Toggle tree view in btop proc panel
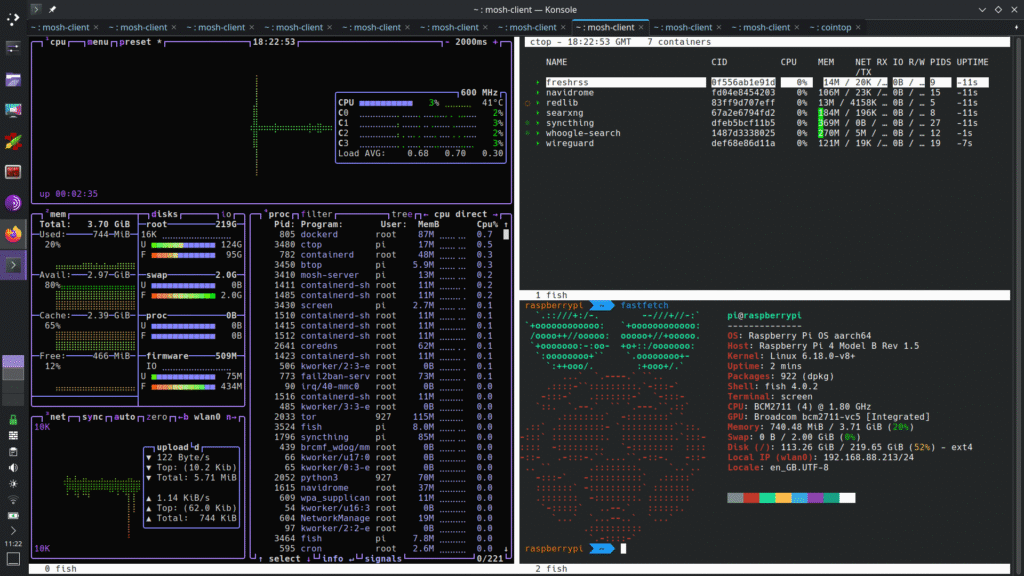 point(404,214)
